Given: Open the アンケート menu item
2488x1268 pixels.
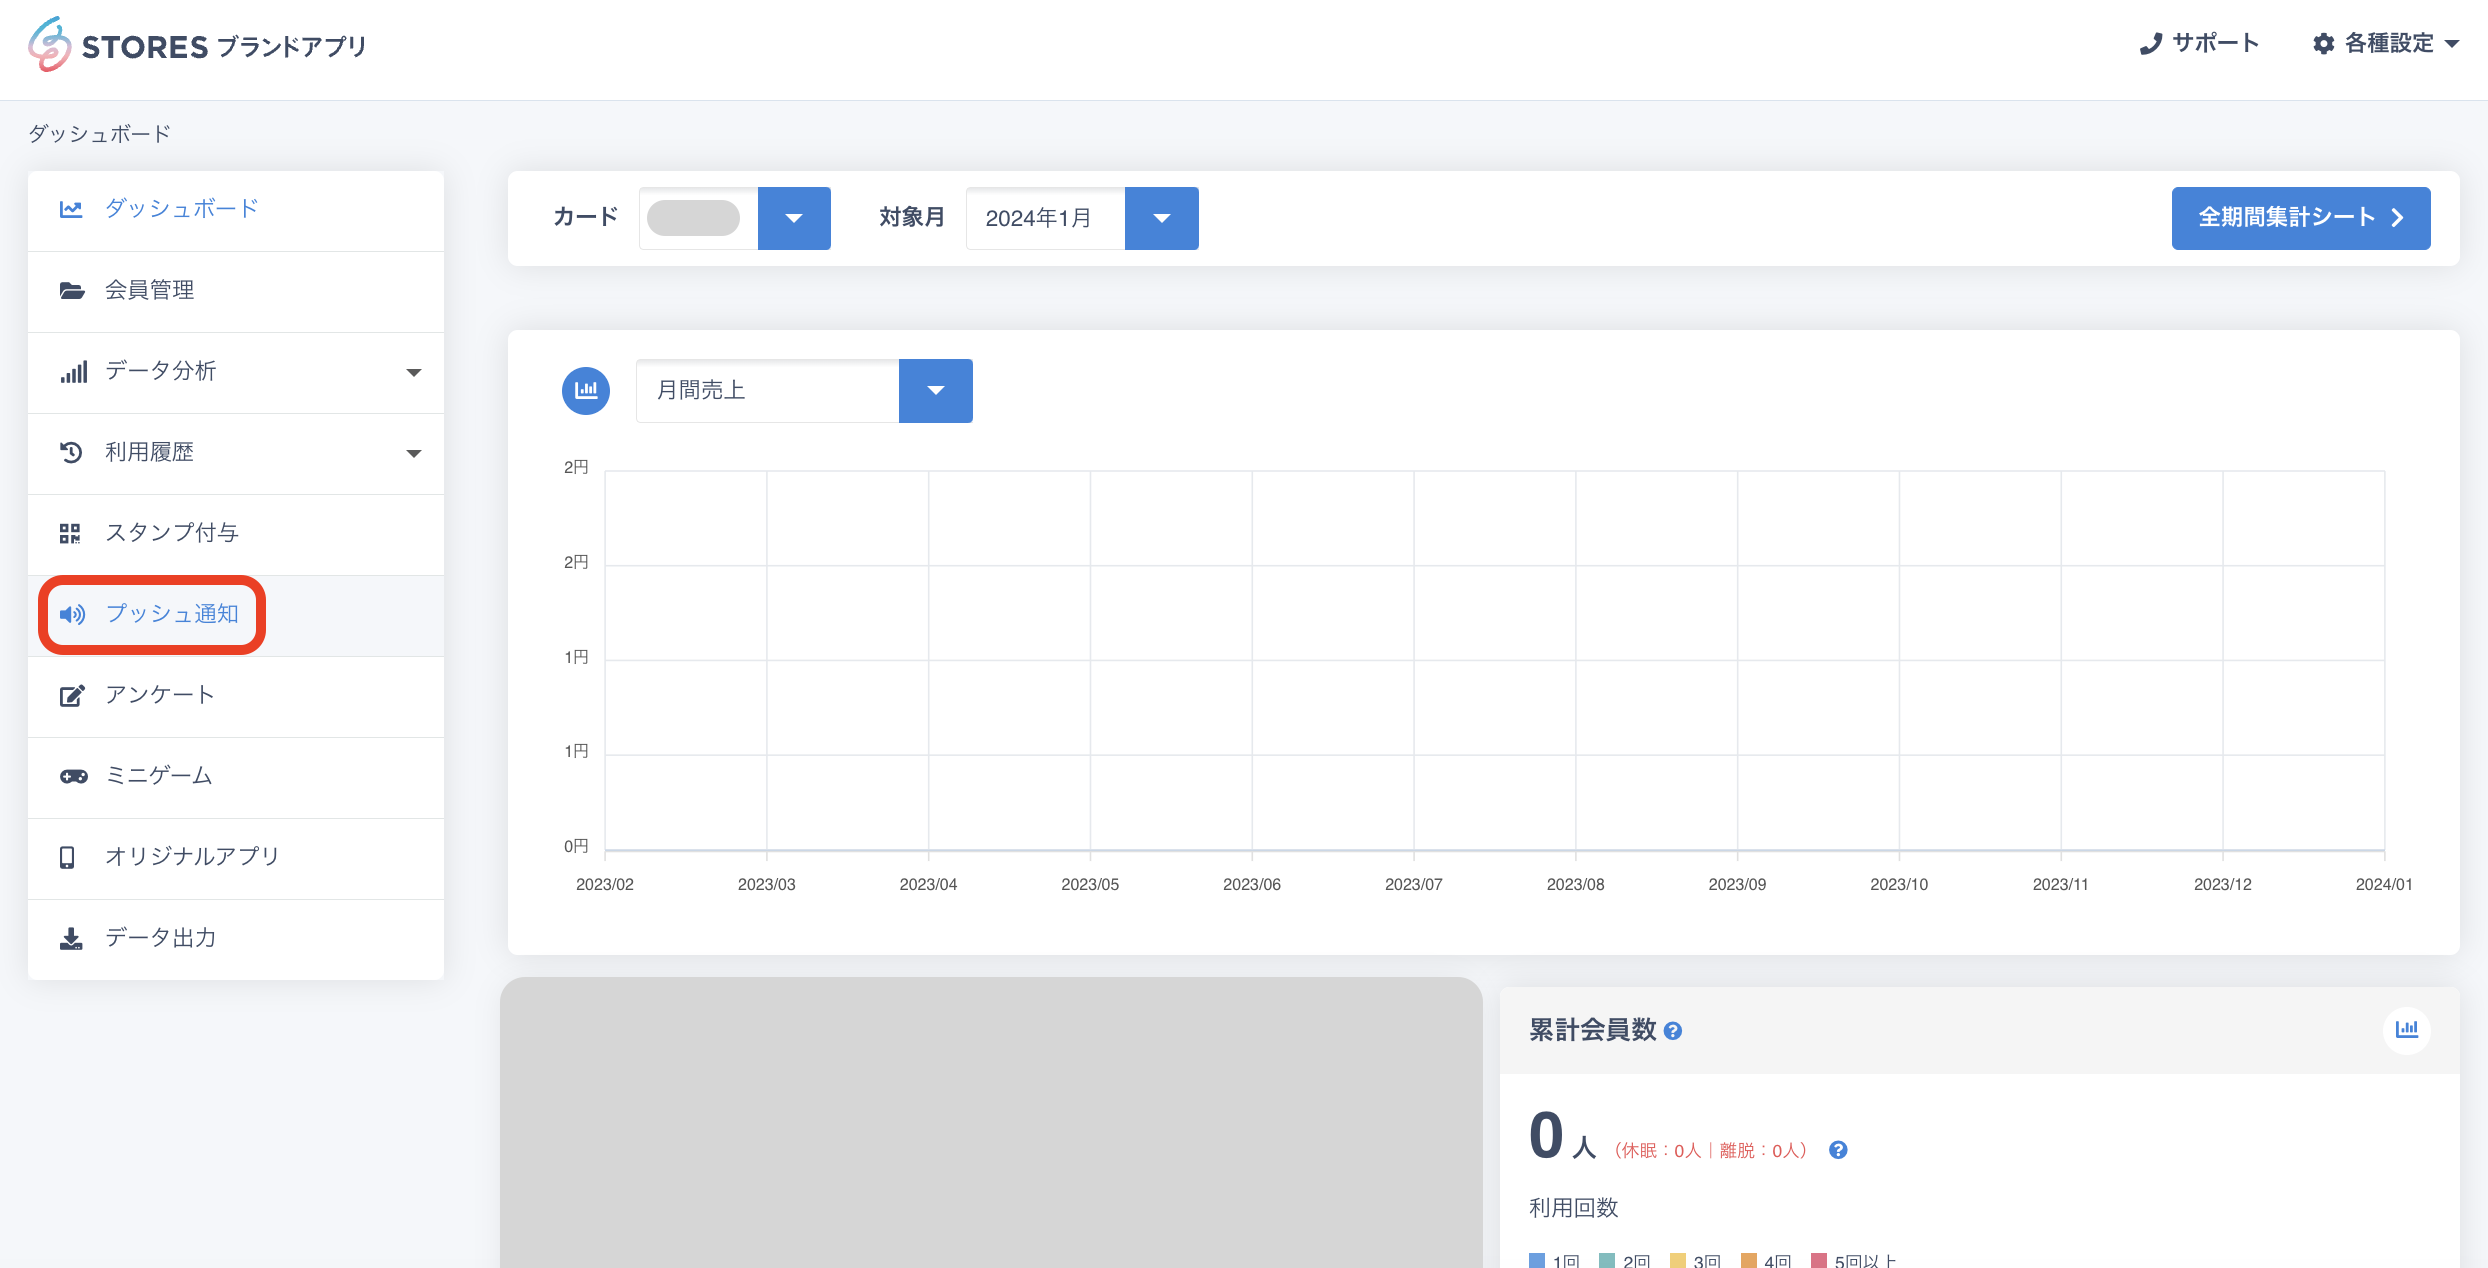Looking at the screenshot, I should 236,695.
